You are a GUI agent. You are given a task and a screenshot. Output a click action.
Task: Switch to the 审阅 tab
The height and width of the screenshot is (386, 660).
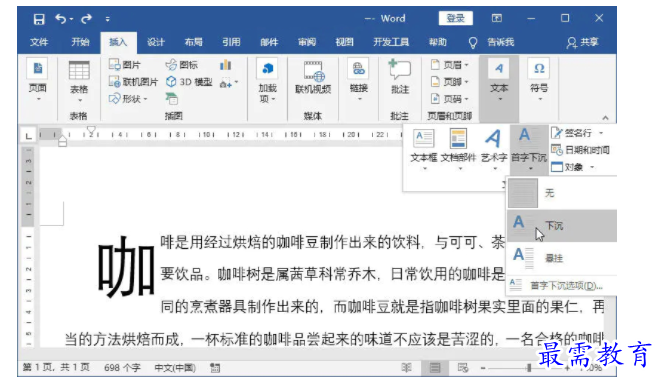tap(307, 42)
